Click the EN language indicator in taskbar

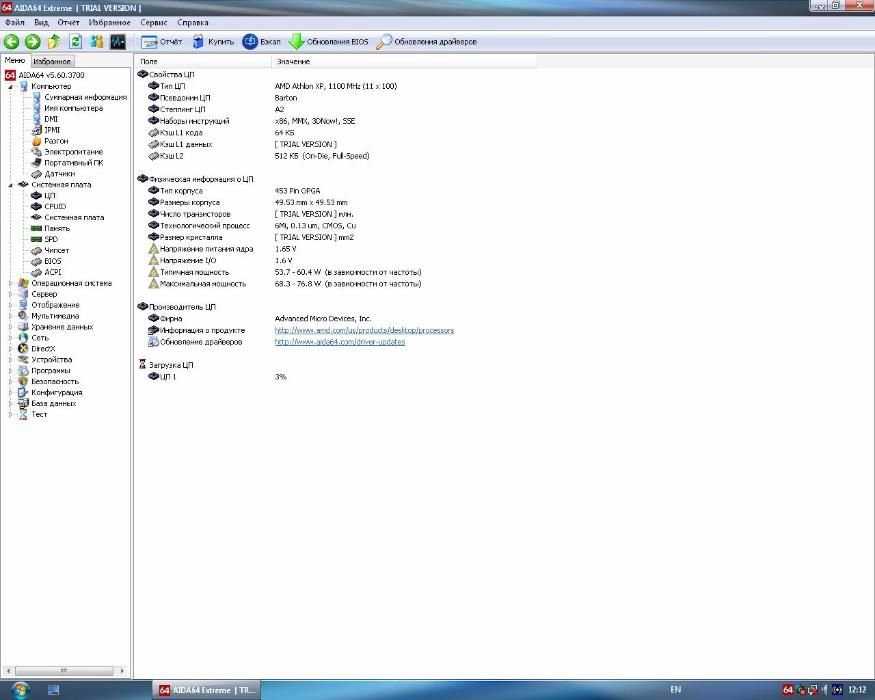click(x=676, y=690)
